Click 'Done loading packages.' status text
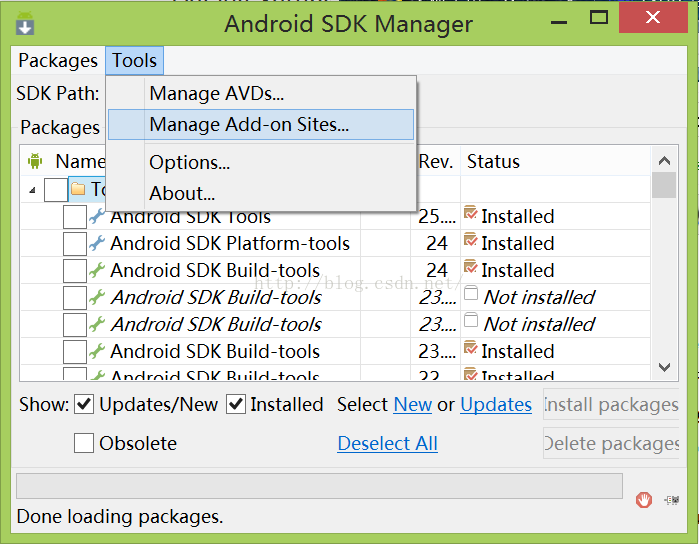This screenshot has height=544, width=699. [x=120, y=516]
